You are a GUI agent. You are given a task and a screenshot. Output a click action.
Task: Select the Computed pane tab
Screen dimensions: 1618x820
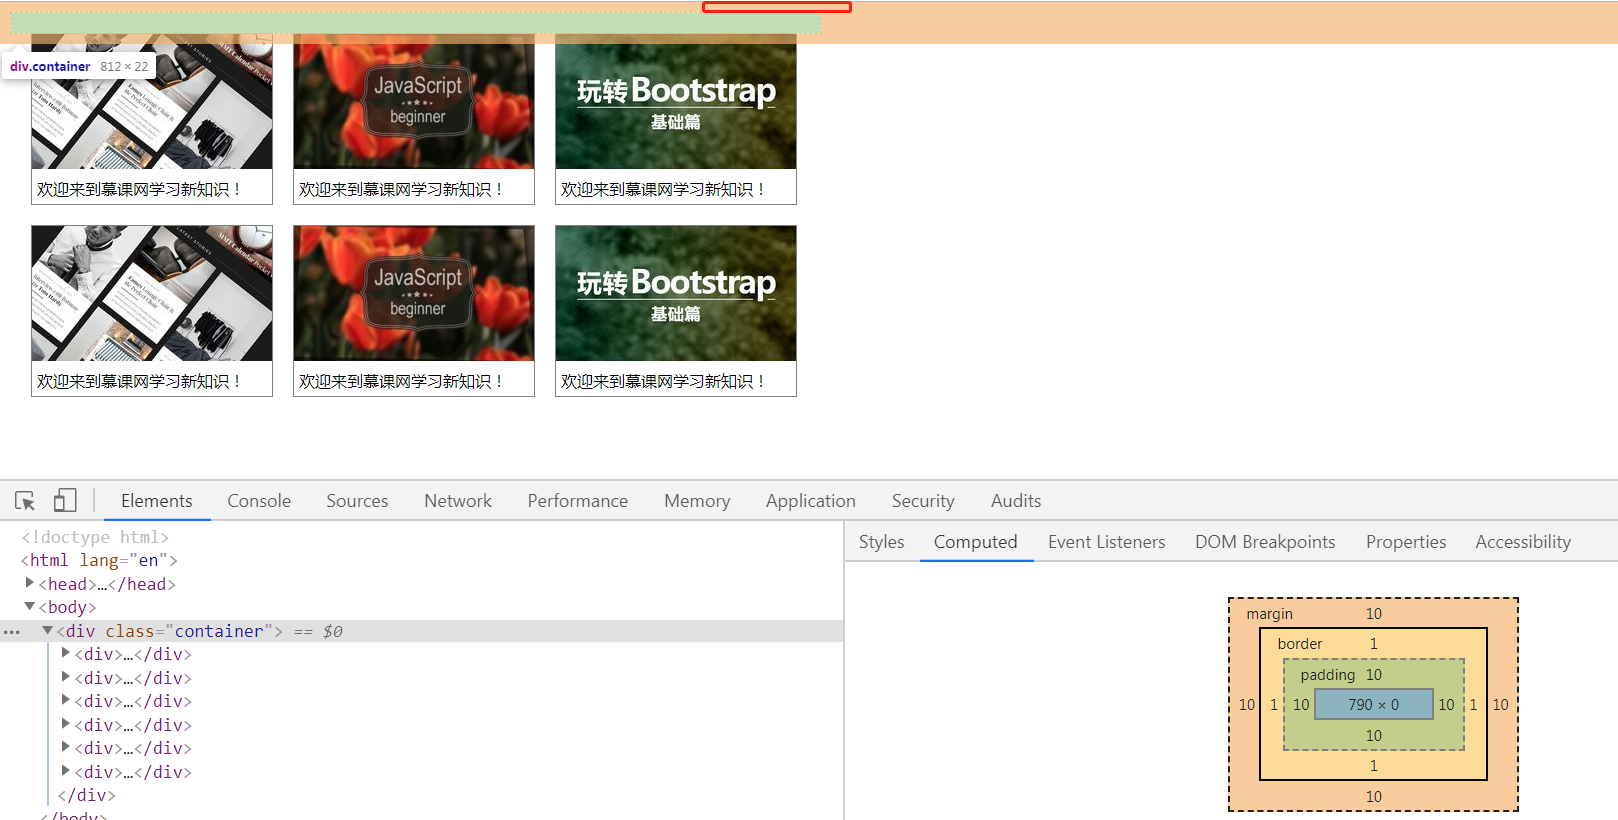[976, 542]
